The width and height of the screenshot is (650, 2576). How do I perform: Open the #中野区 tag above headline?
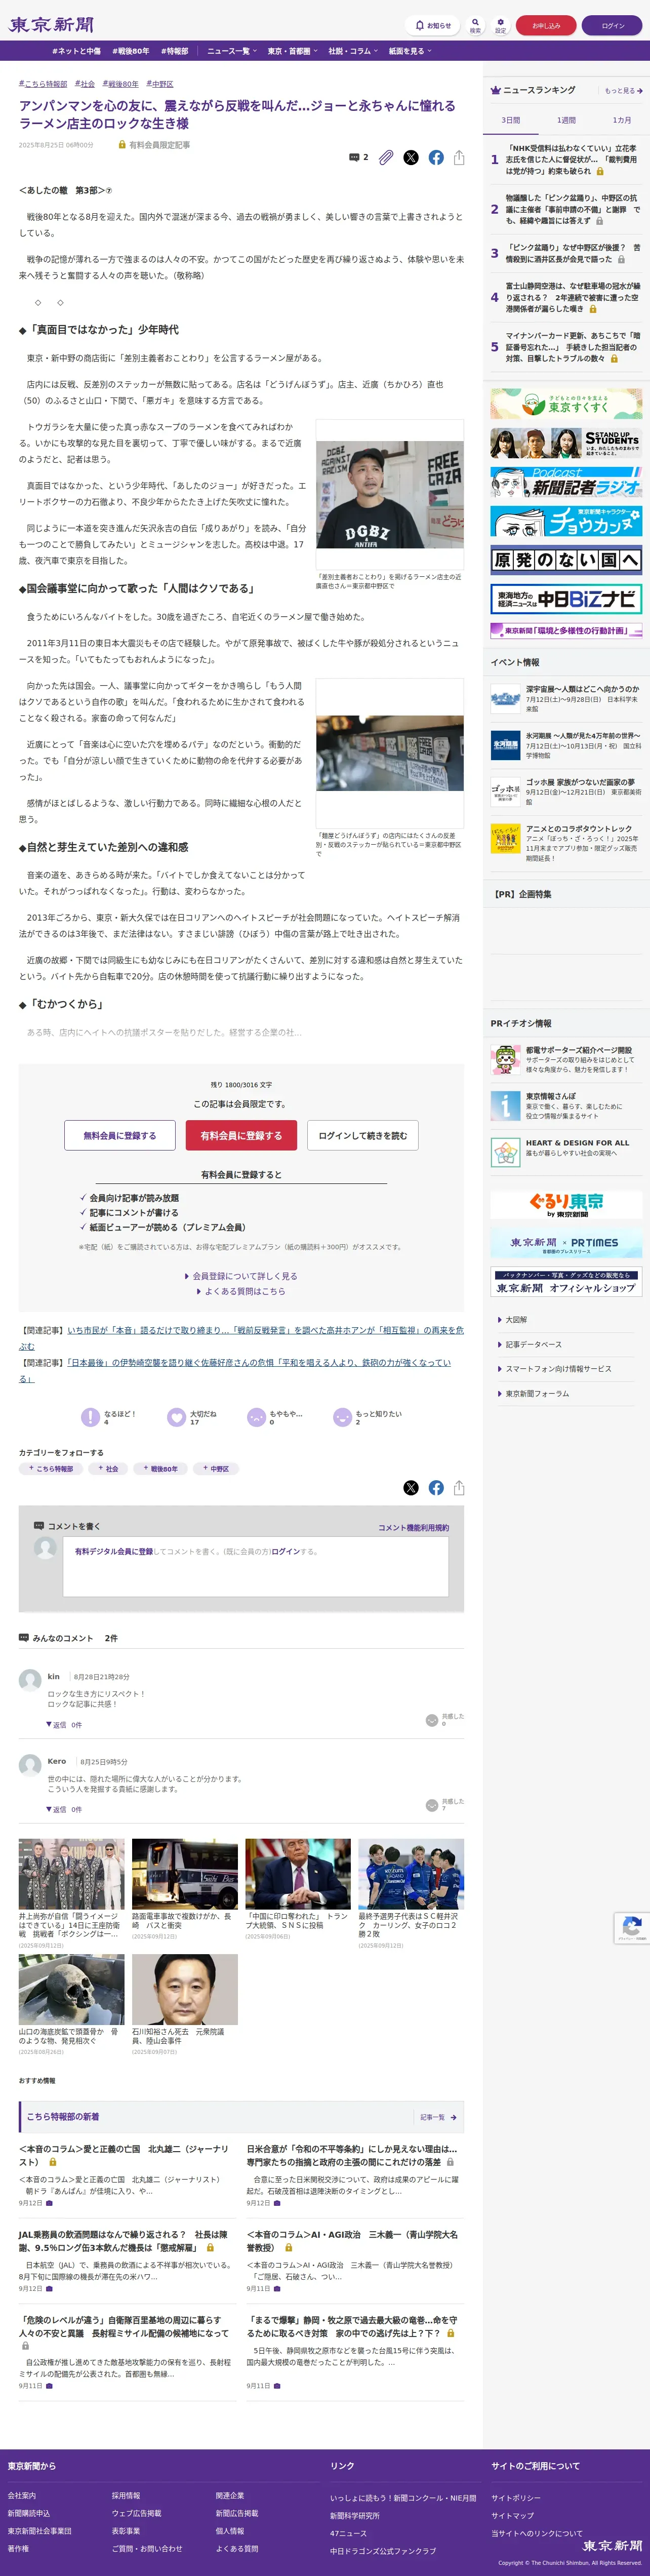(159, 84)
